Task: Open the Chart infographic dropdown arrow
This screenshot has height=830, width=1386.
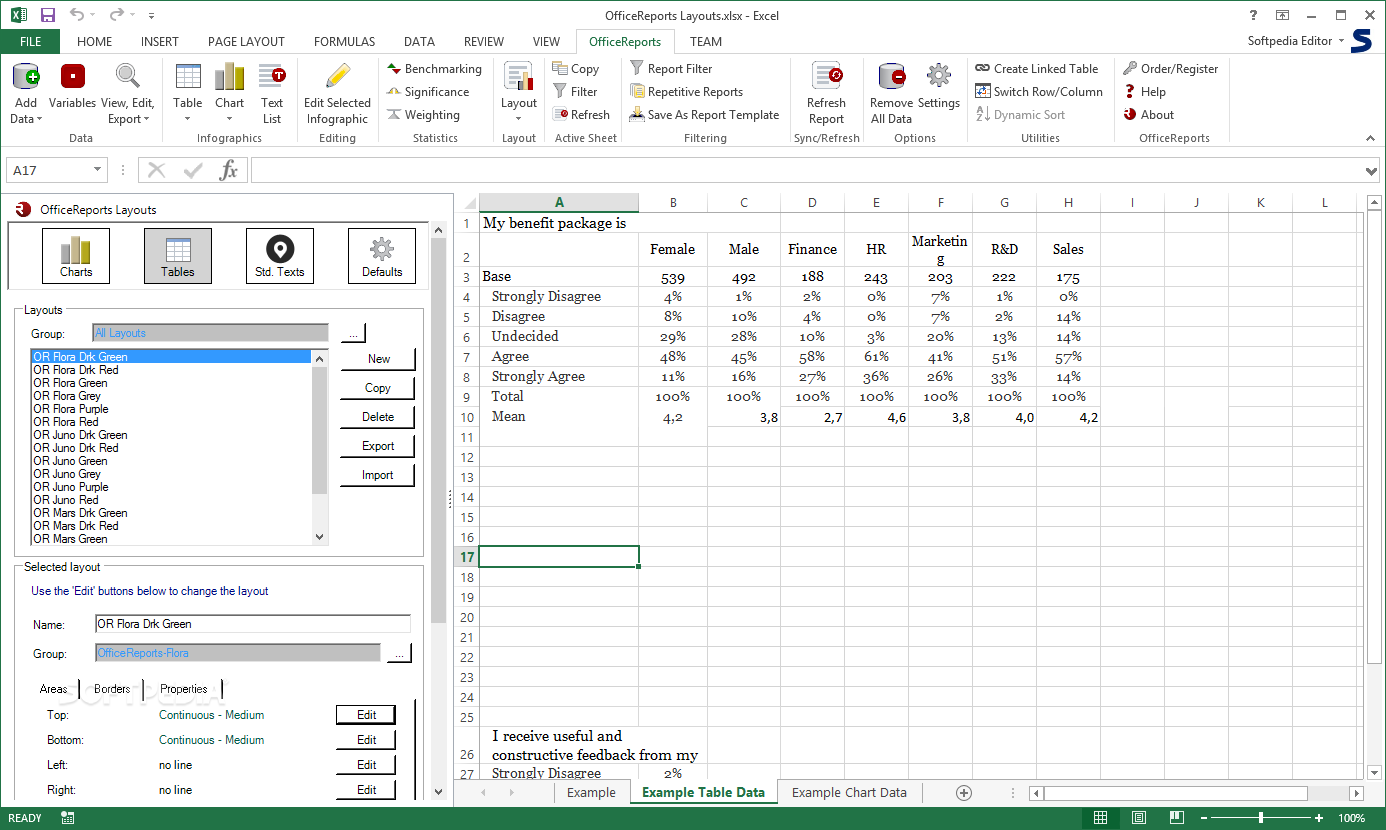Action: [x=229, y=120]
